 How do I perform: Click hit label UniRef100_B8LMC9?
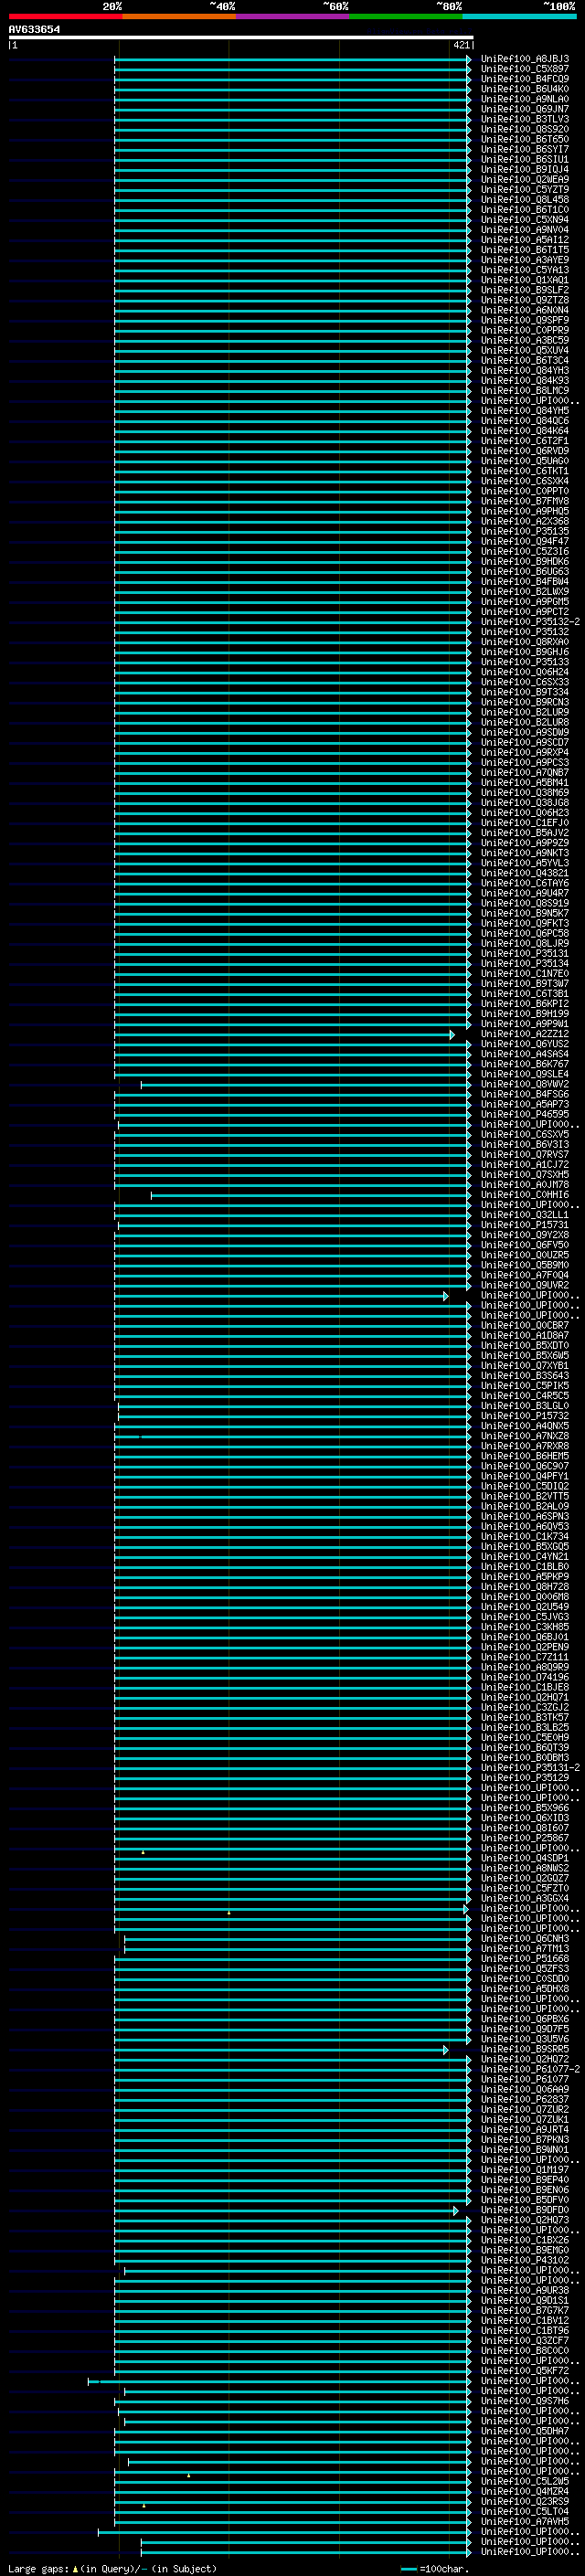click(525, 391)
